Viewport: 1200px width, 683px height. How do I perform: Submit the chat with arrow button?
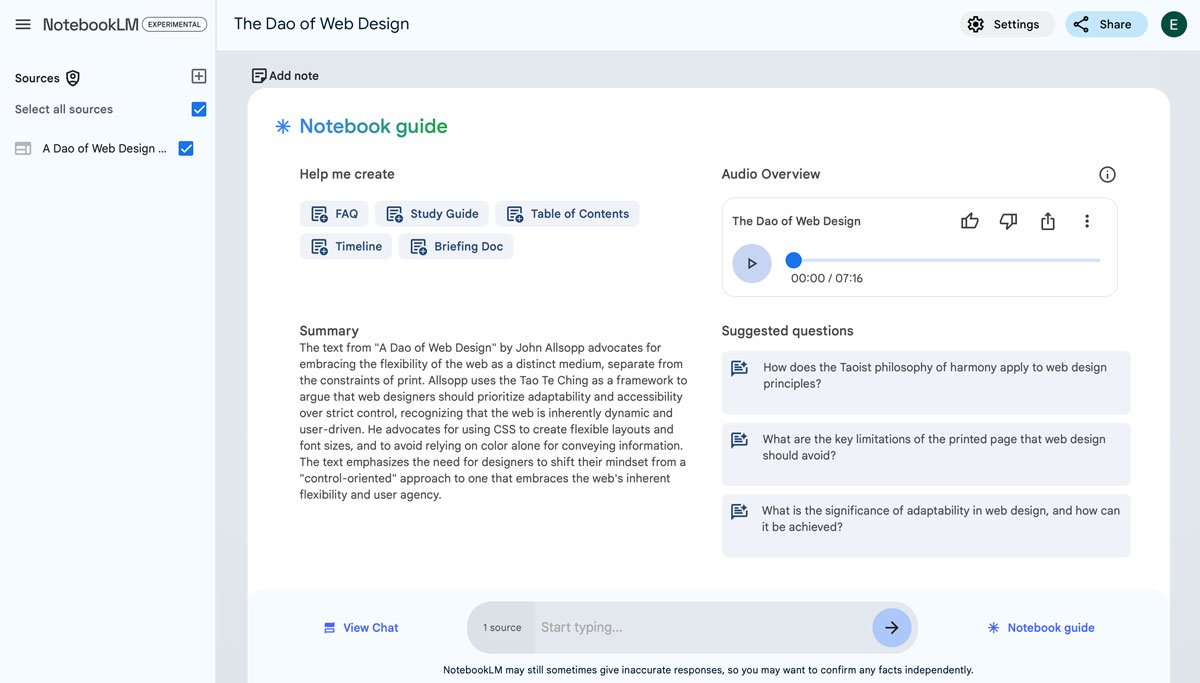[891, 627]
